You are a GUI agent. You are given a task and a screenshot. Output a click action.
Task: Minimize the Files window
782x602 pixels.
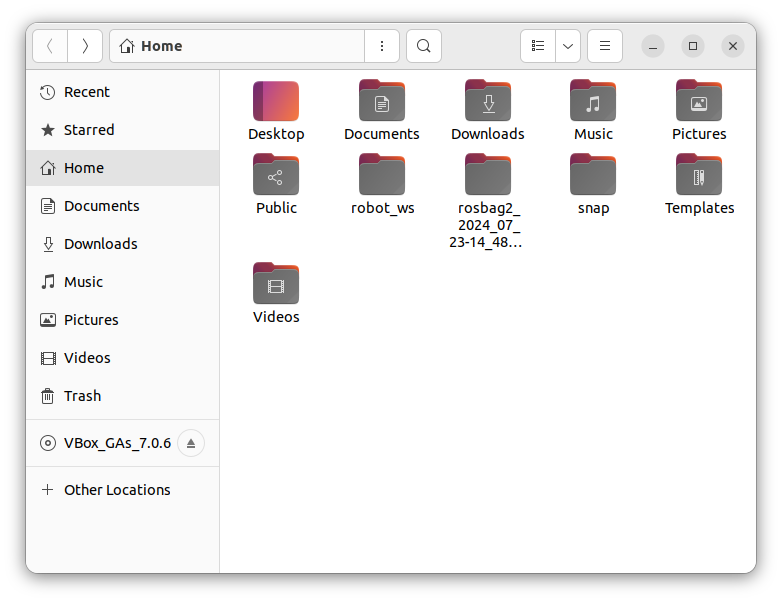pyautogui.click(x=653, y=46)
